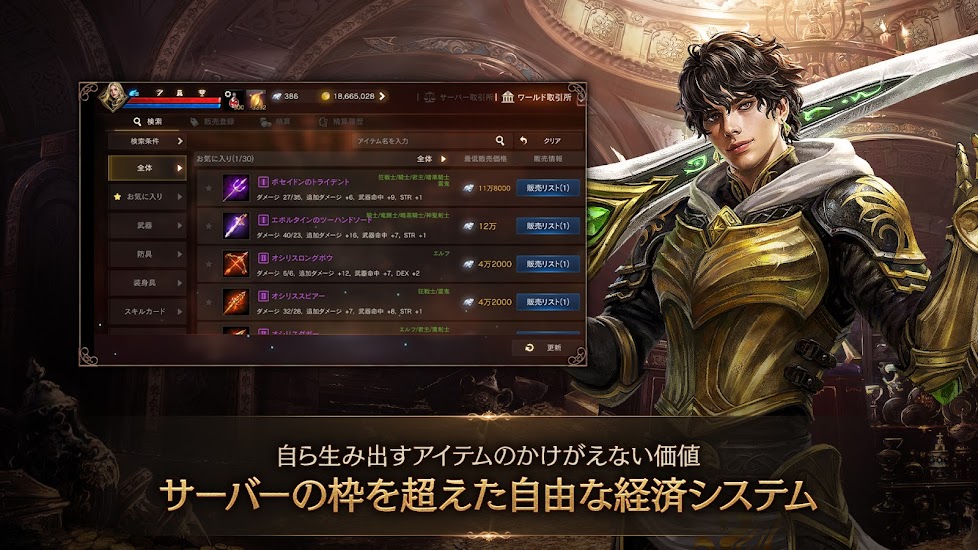The image size is (978, 550).
Task: Open 販売リスト(1) for the 12万 item
Action: [548, 226]
